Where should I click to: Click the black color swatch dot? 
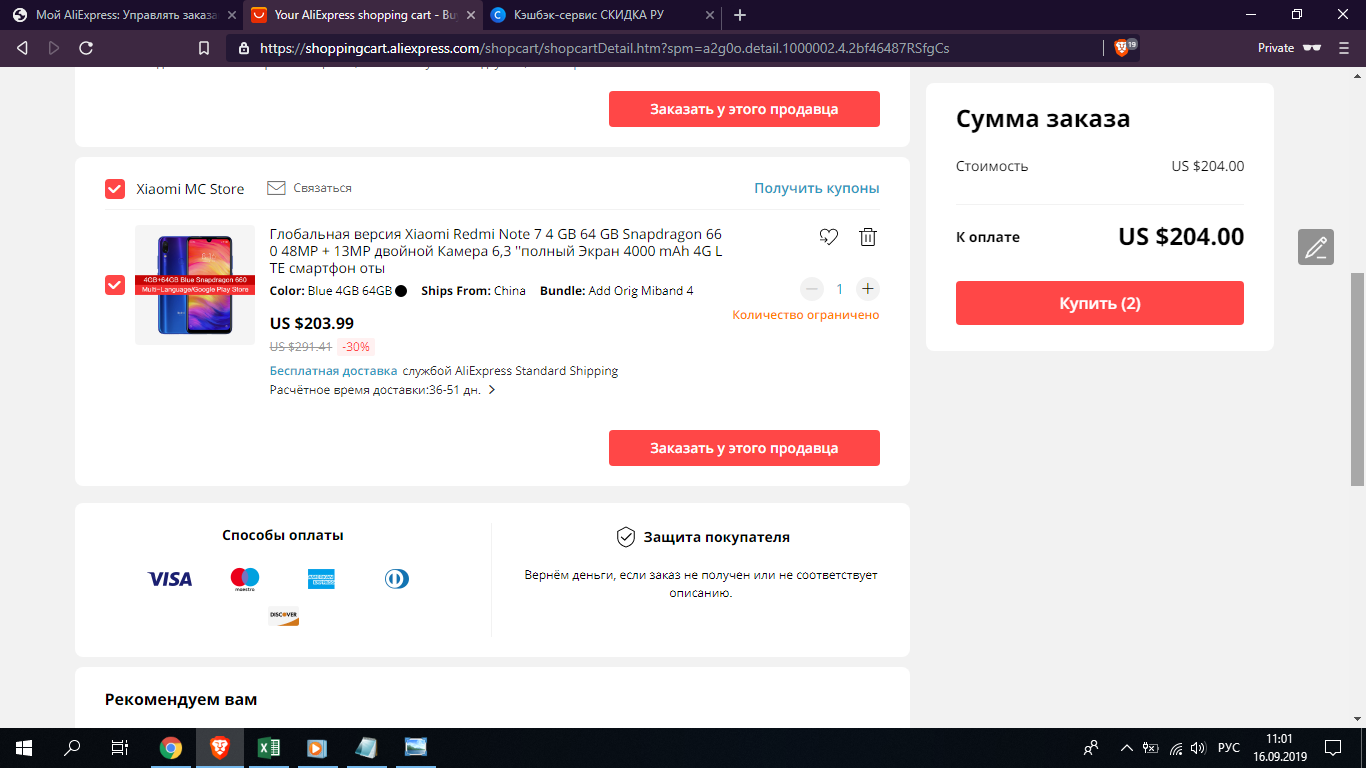(401, 291)
